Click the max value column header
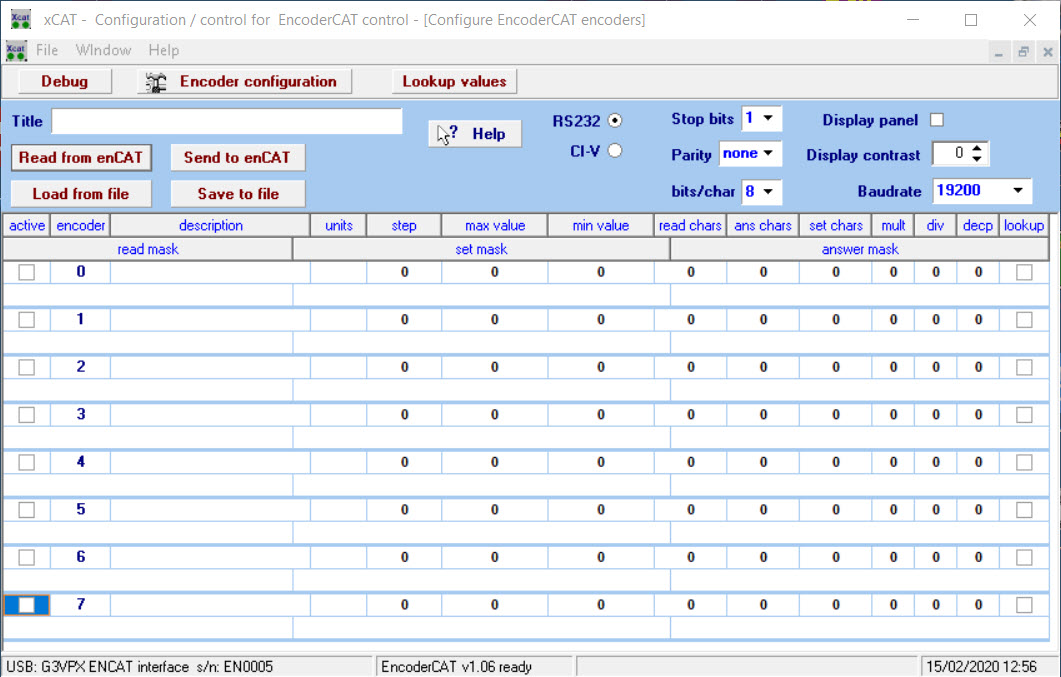Screen dimensions: 1061x677 495,225
